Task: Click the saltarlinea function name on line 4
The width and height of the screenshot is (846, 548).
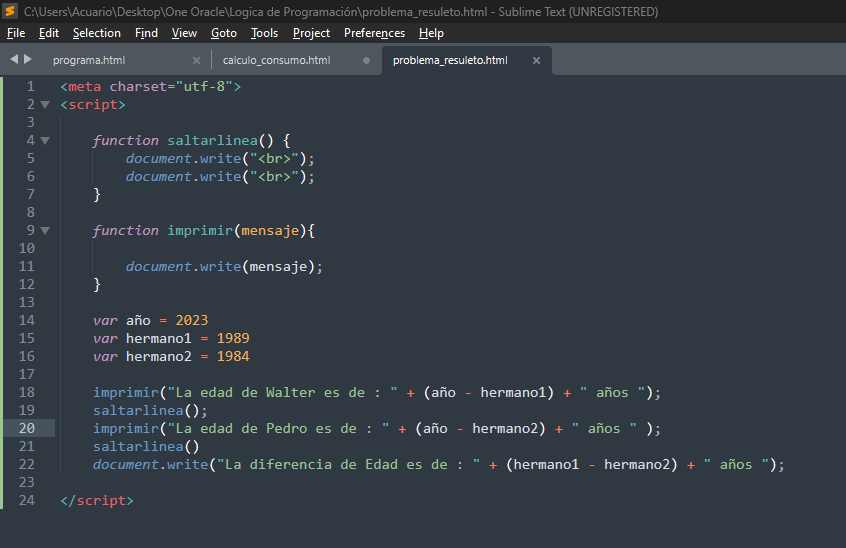Action: 213,141
